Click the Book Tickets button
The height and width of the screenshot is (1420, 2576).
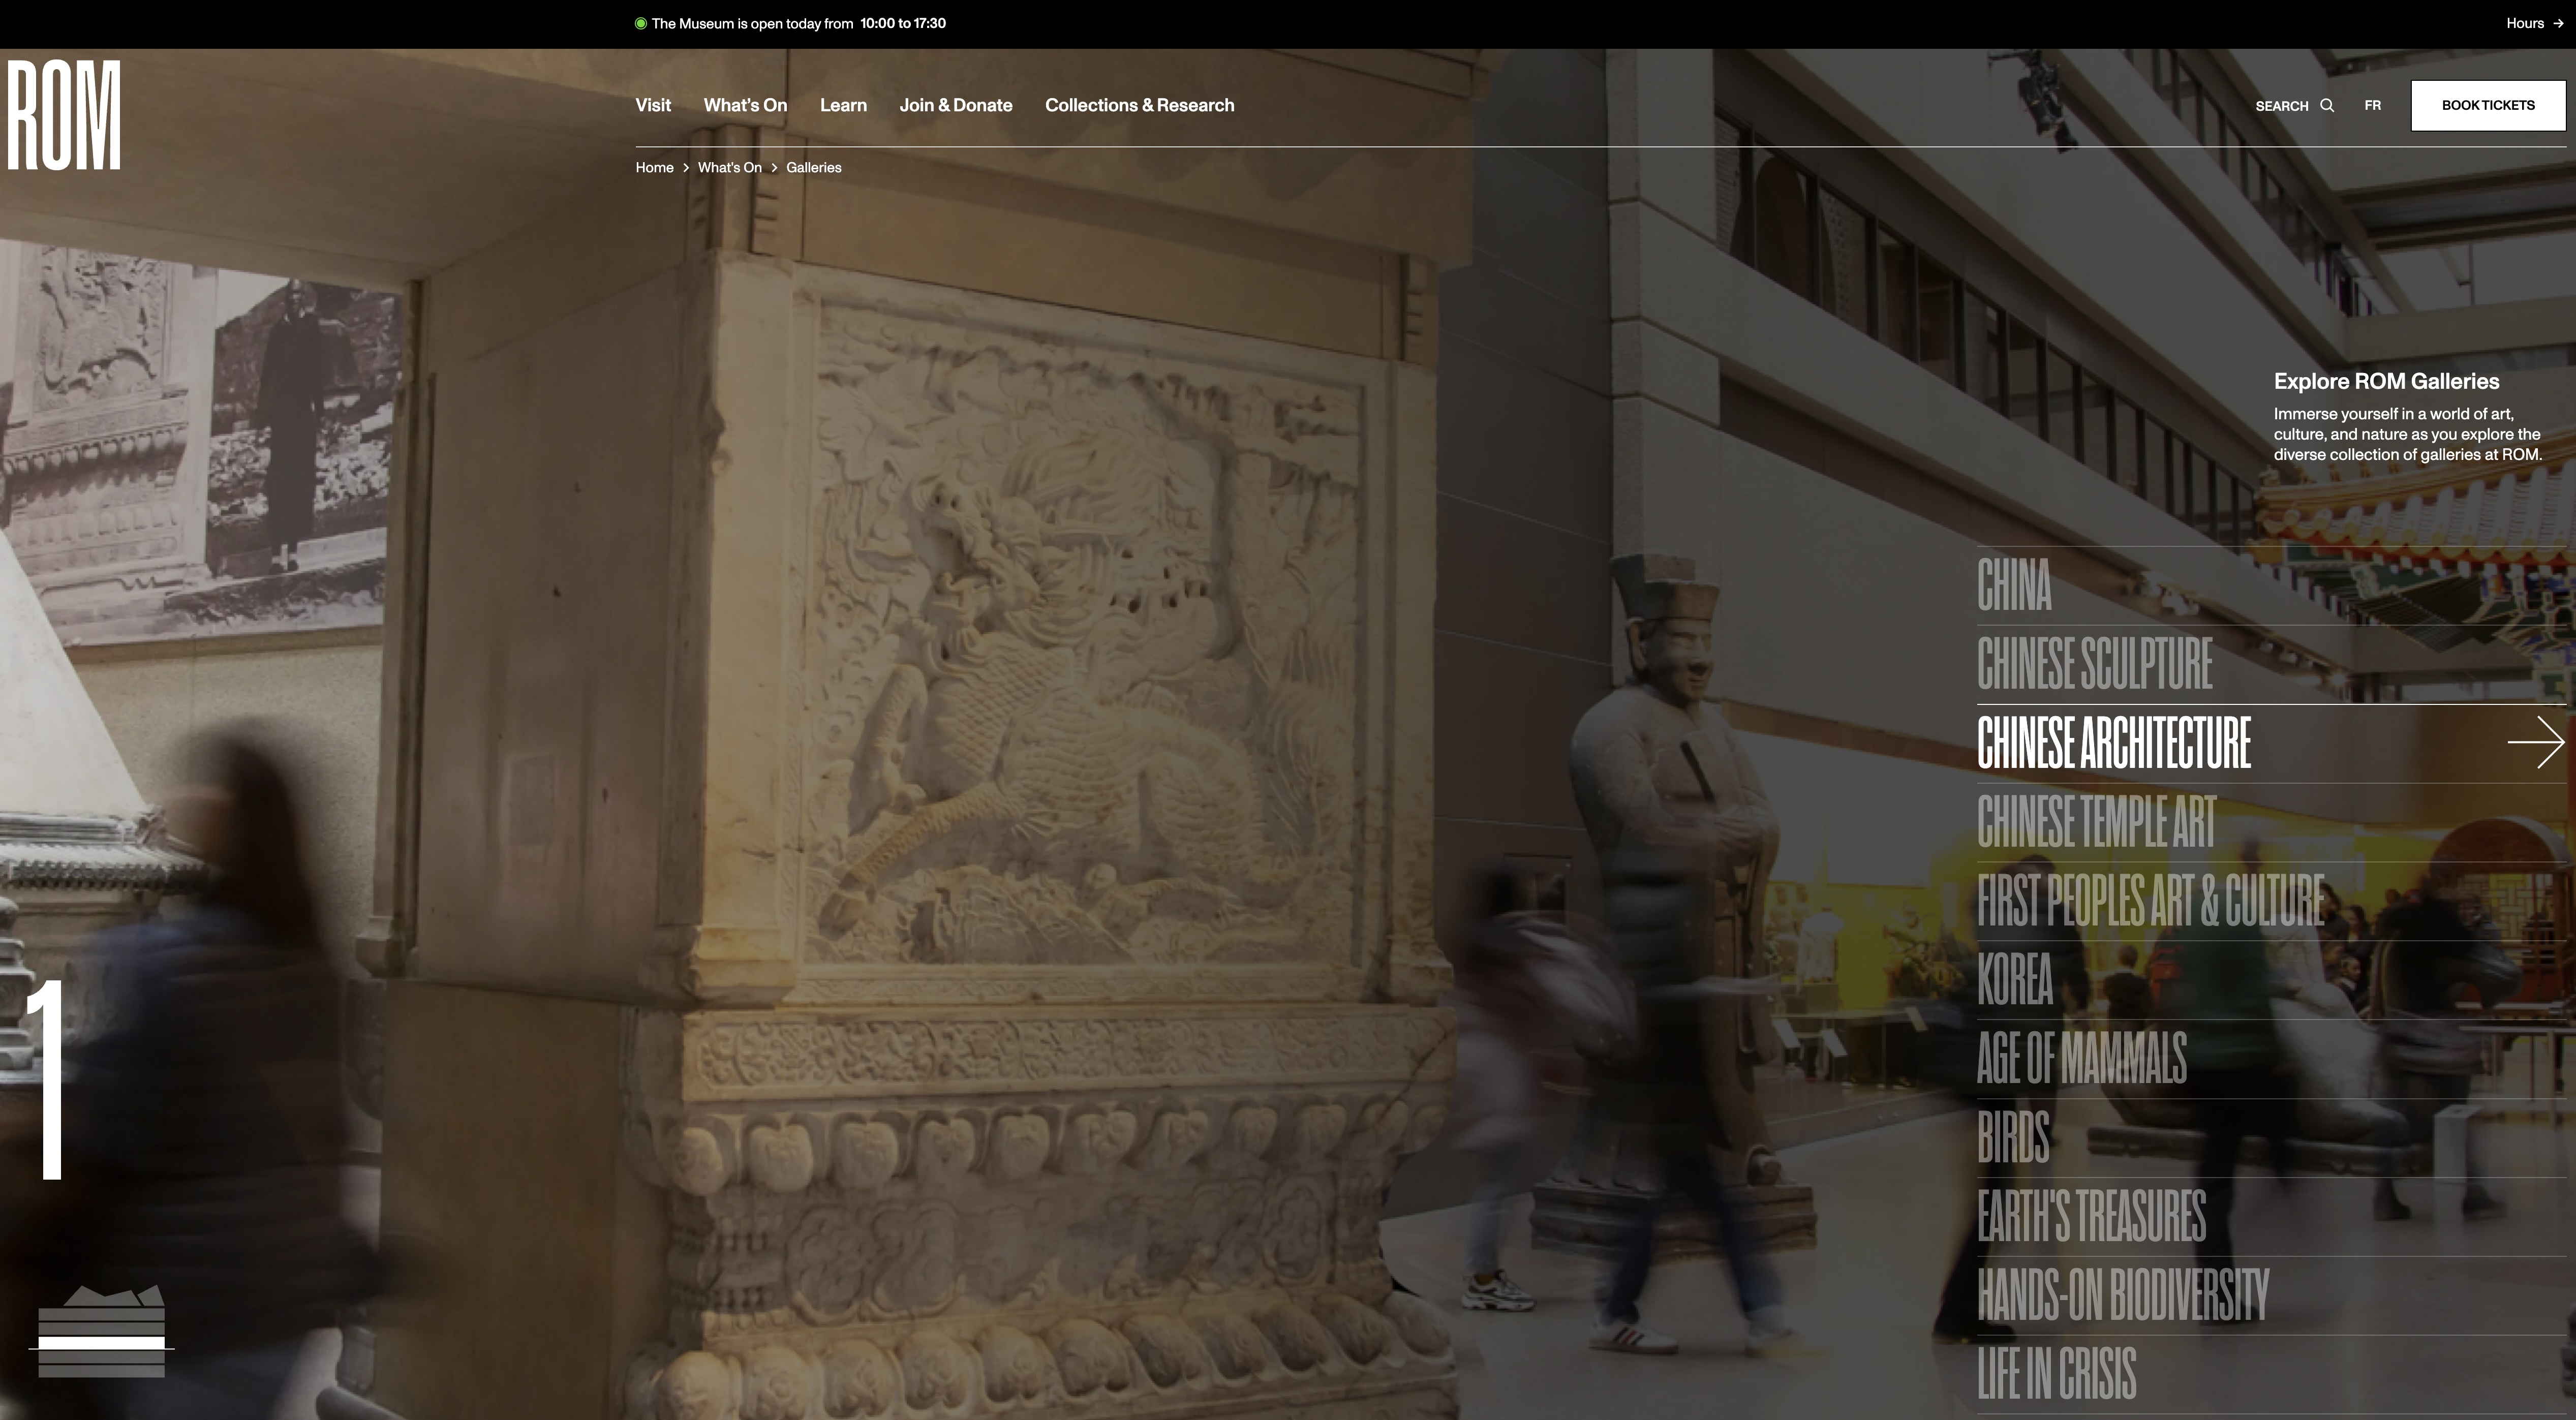point(2488,105)
